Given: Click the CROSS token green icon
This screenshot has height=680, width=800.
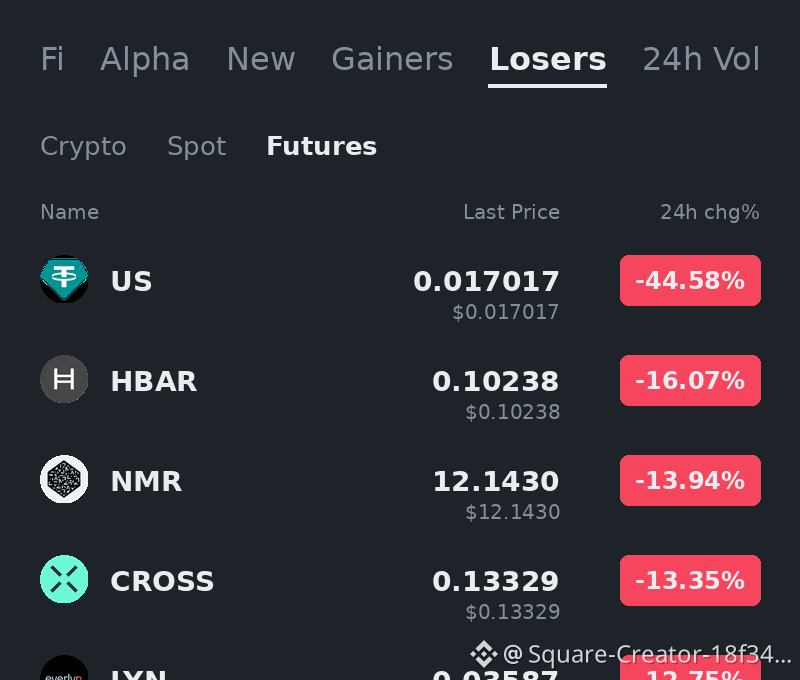Looking at the screenshot, I should (64, 579).
